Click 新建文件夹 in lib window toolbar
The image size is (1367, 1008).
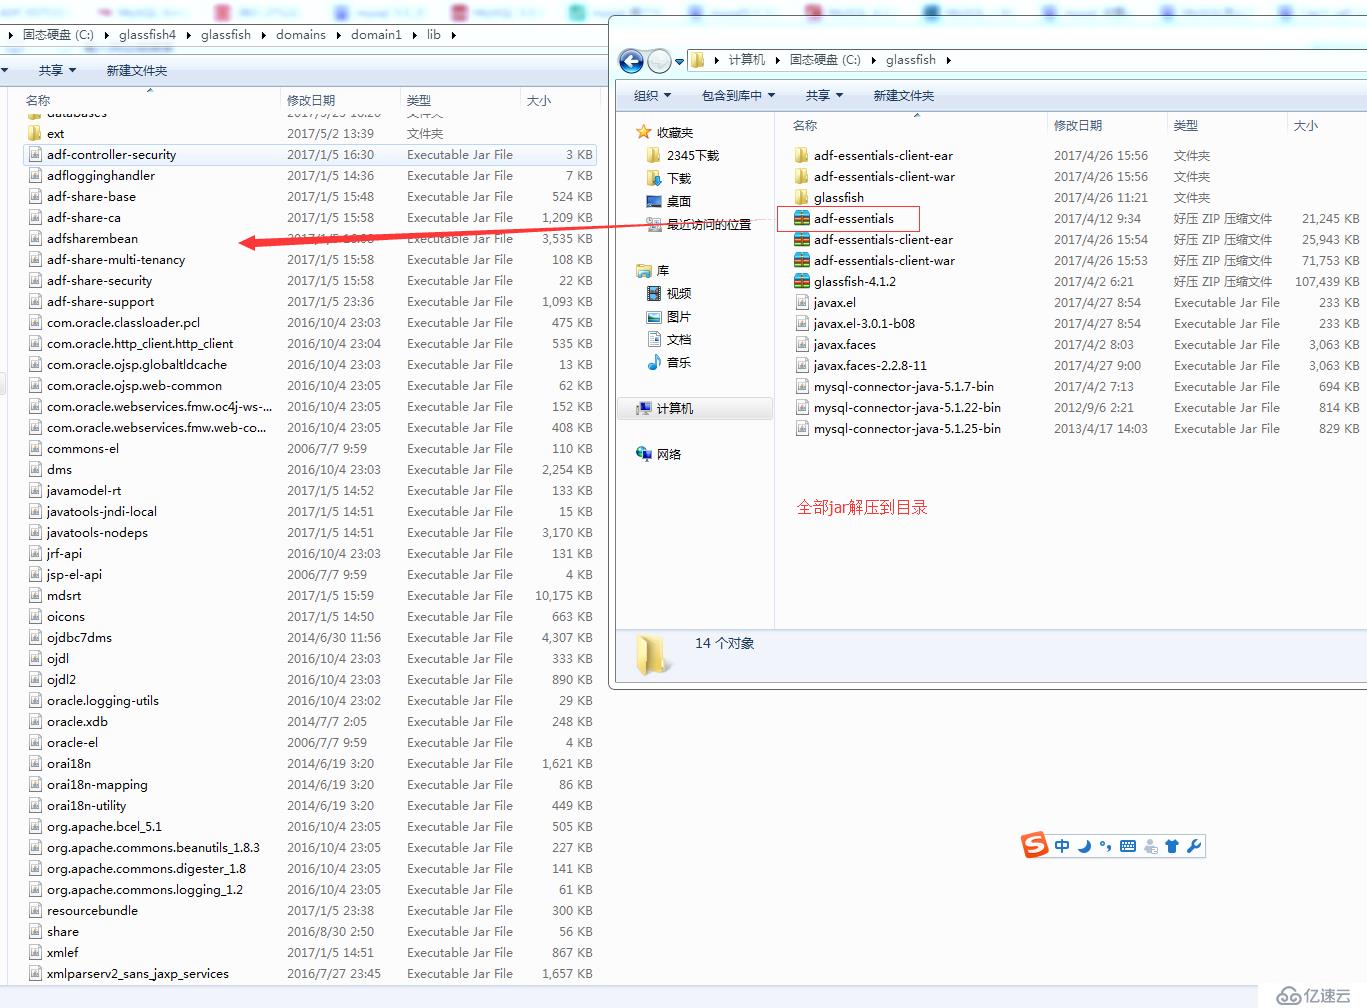pos(137,71)
